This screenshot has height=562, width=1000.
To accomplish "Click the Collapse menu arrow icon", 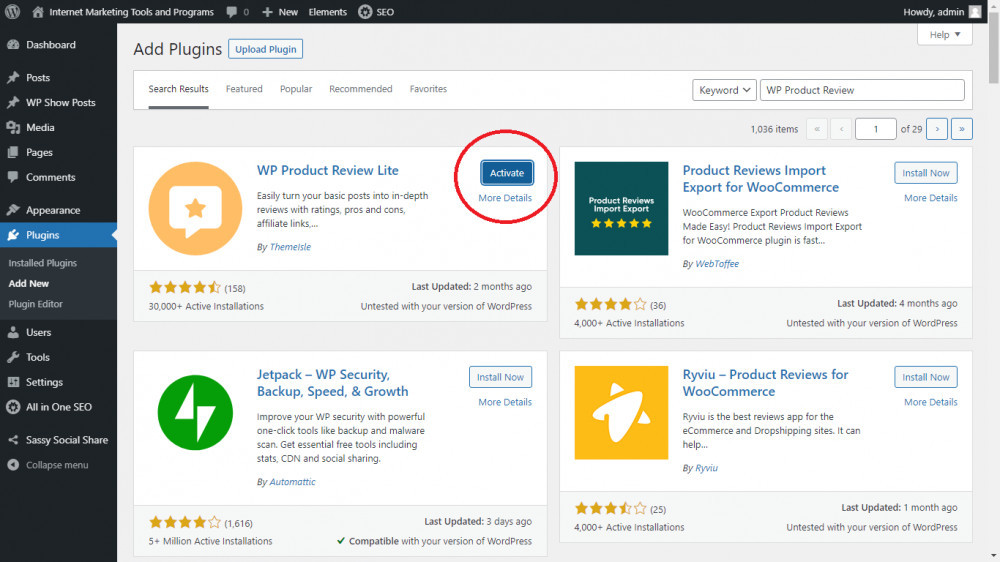I will (x=13, y=464).
